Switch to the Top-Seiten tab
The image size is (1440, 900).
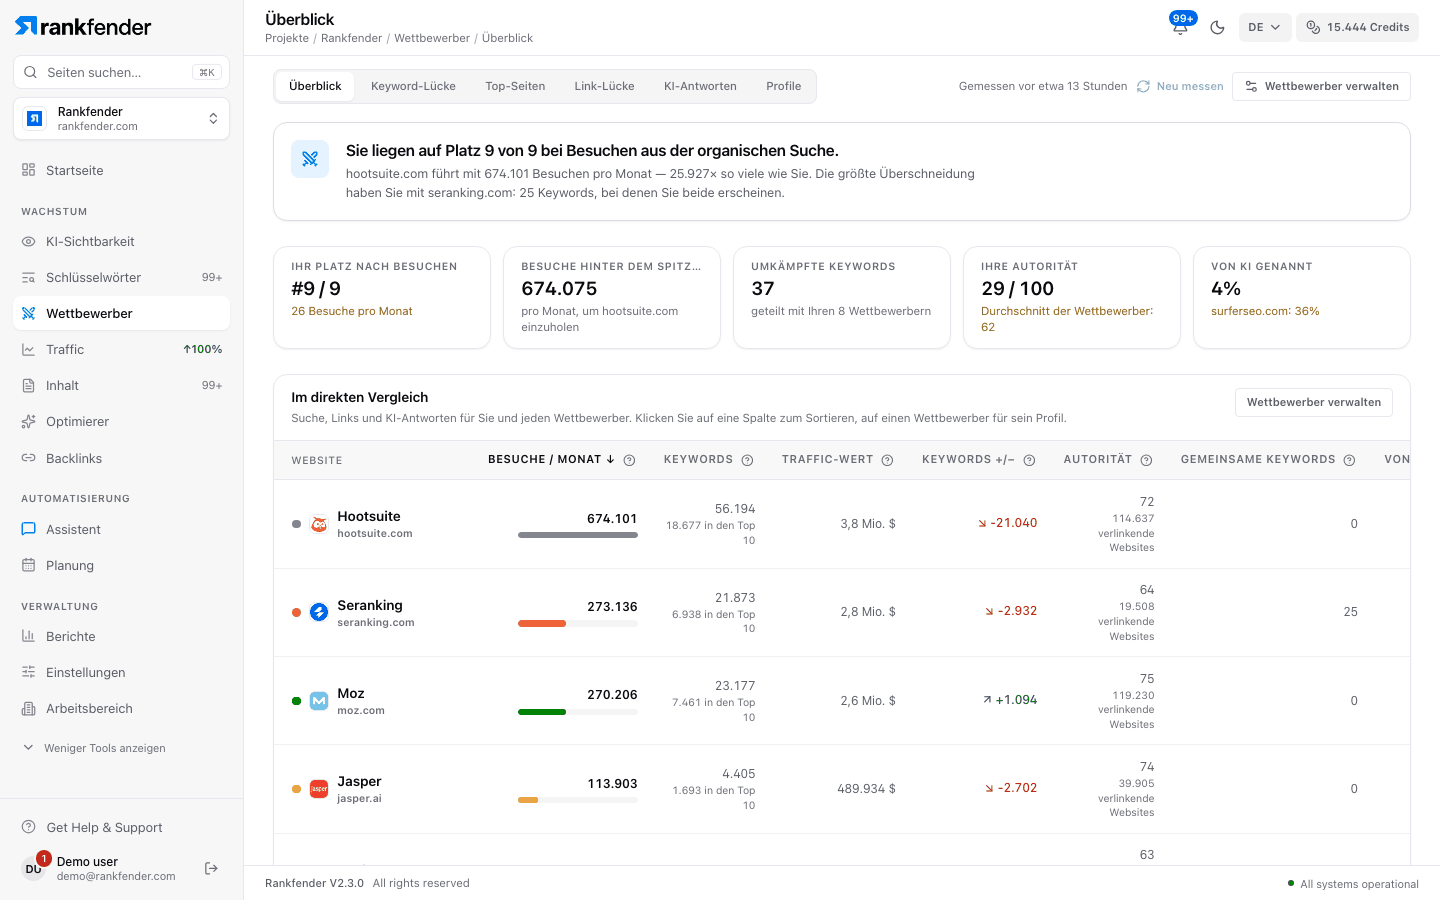[515, 86]
